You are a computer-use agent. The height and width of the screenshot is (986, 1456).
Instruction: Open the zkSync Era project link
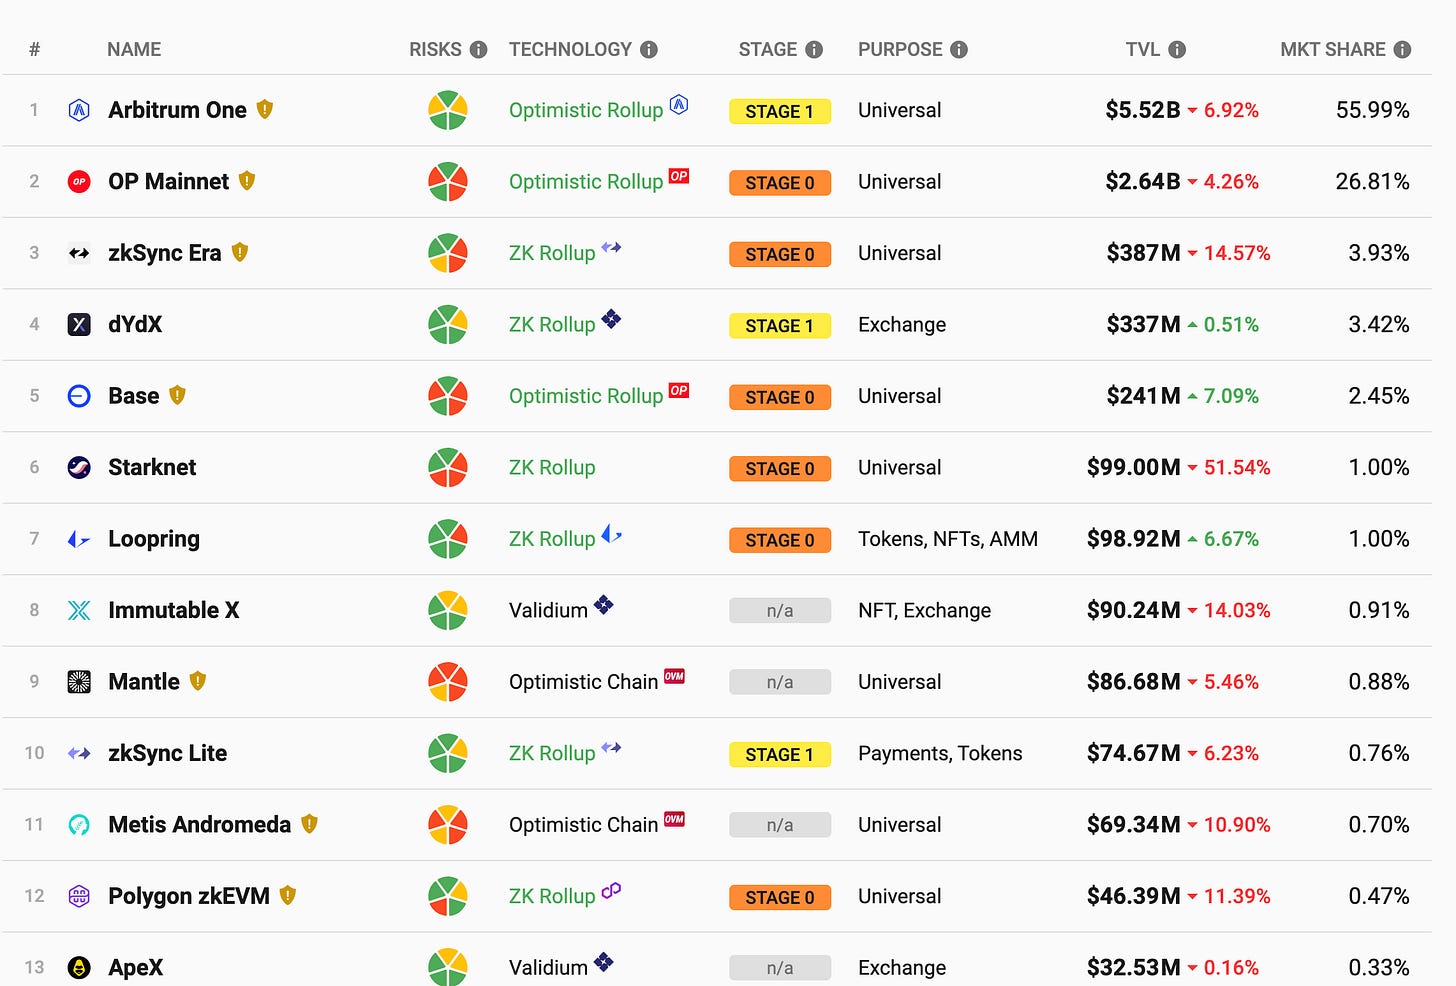[165, 253]
